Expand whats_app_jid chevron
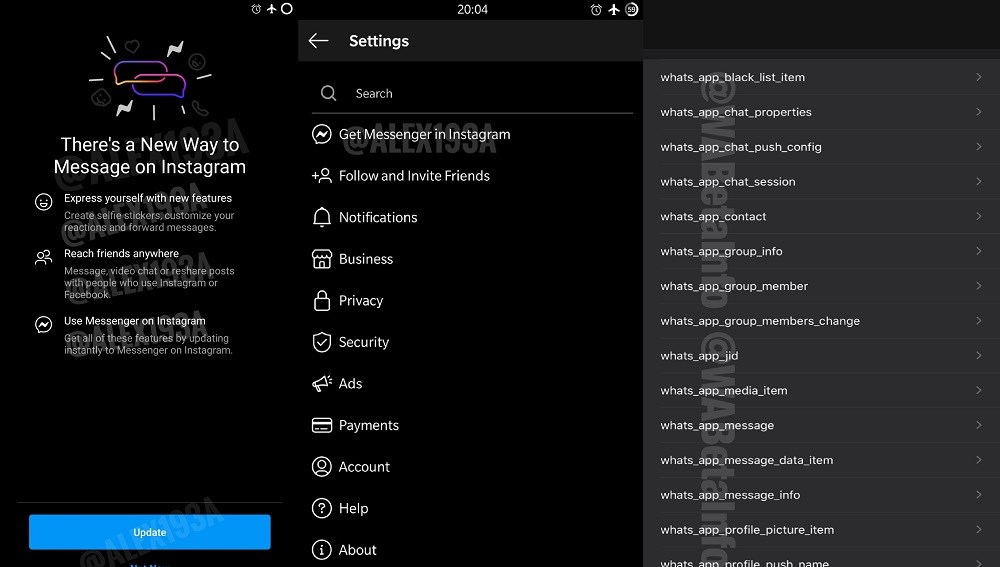This screenshot has height=567, width=1000. [978, 355]
